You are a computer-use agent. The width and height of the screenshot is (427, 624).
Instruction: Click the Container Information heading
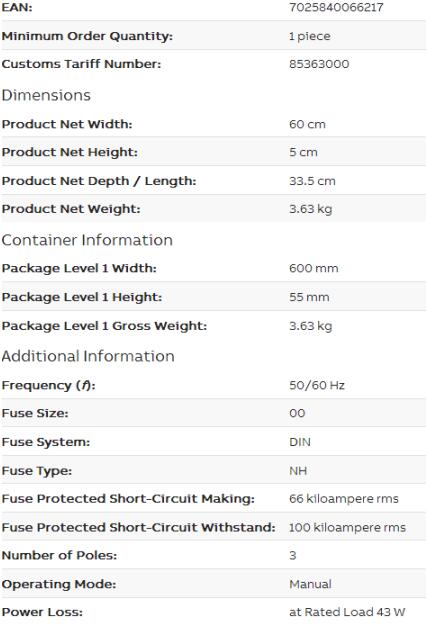click(87, 240)
